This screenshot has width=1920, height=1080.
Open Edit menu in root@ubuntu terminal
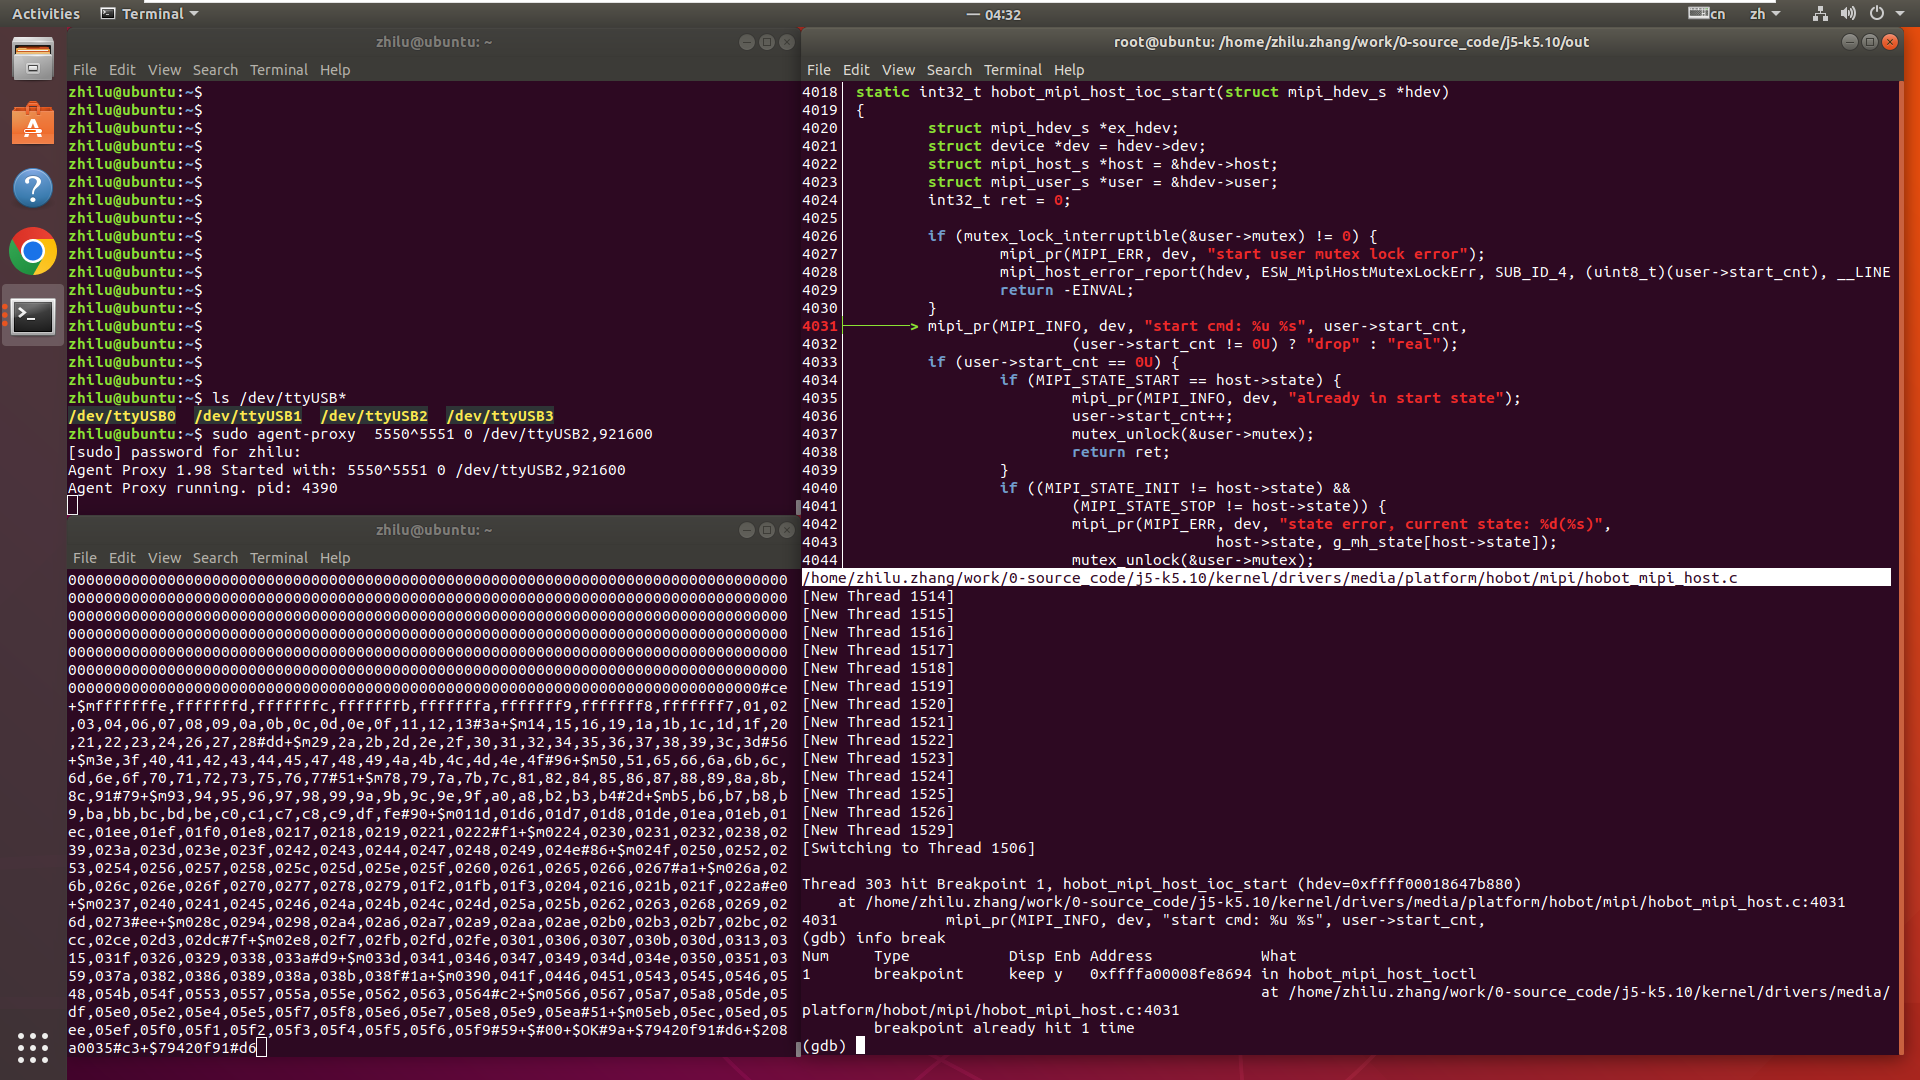coord(856,70)
